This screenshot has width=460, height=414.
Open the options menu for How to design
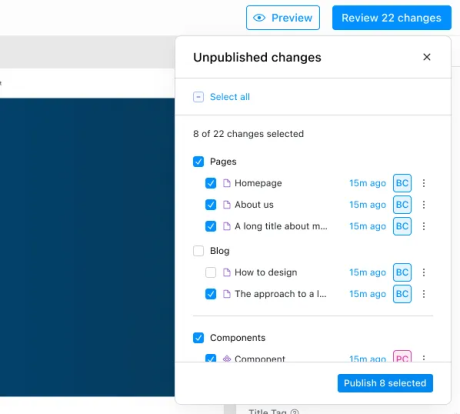[x=424, y=272]
